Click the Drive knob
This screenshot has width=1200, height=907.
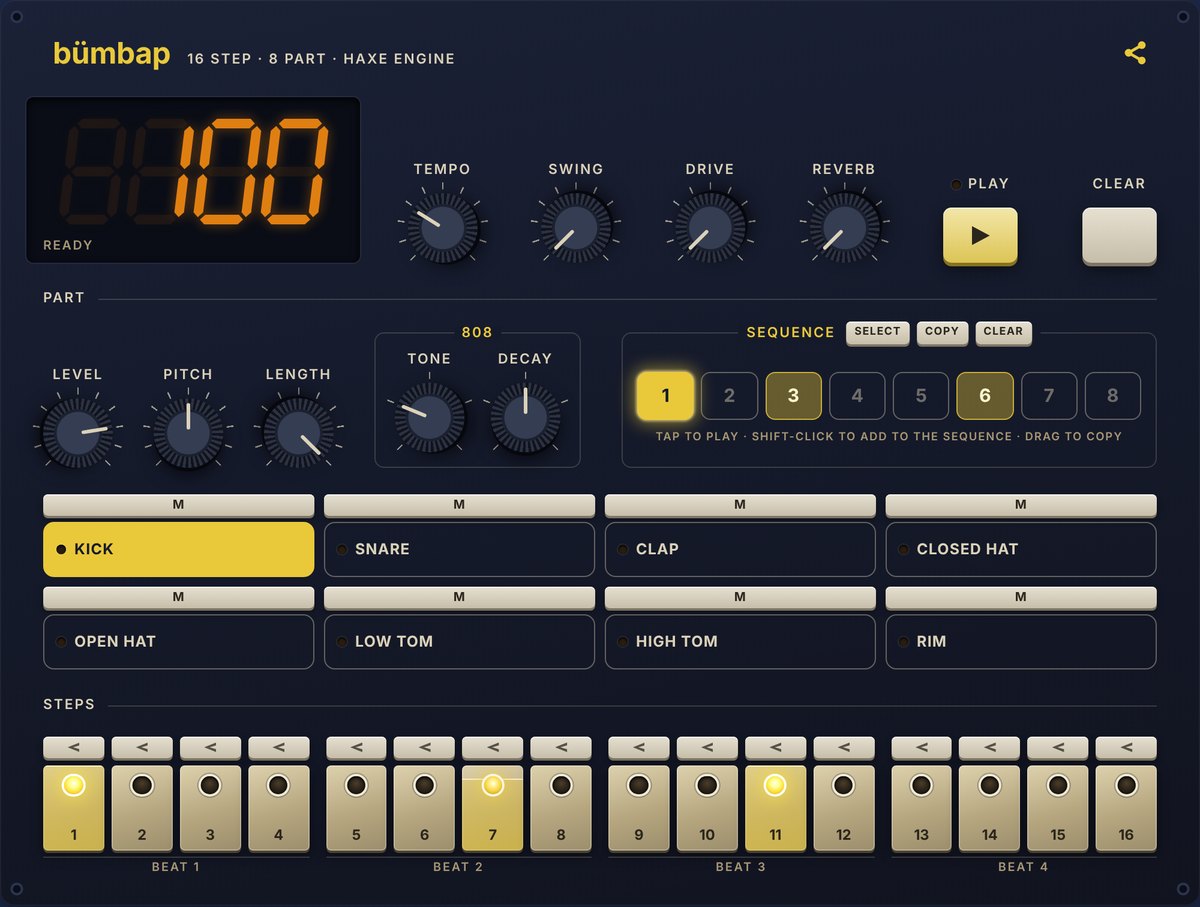pyautogui.click(x=710, y=227)
